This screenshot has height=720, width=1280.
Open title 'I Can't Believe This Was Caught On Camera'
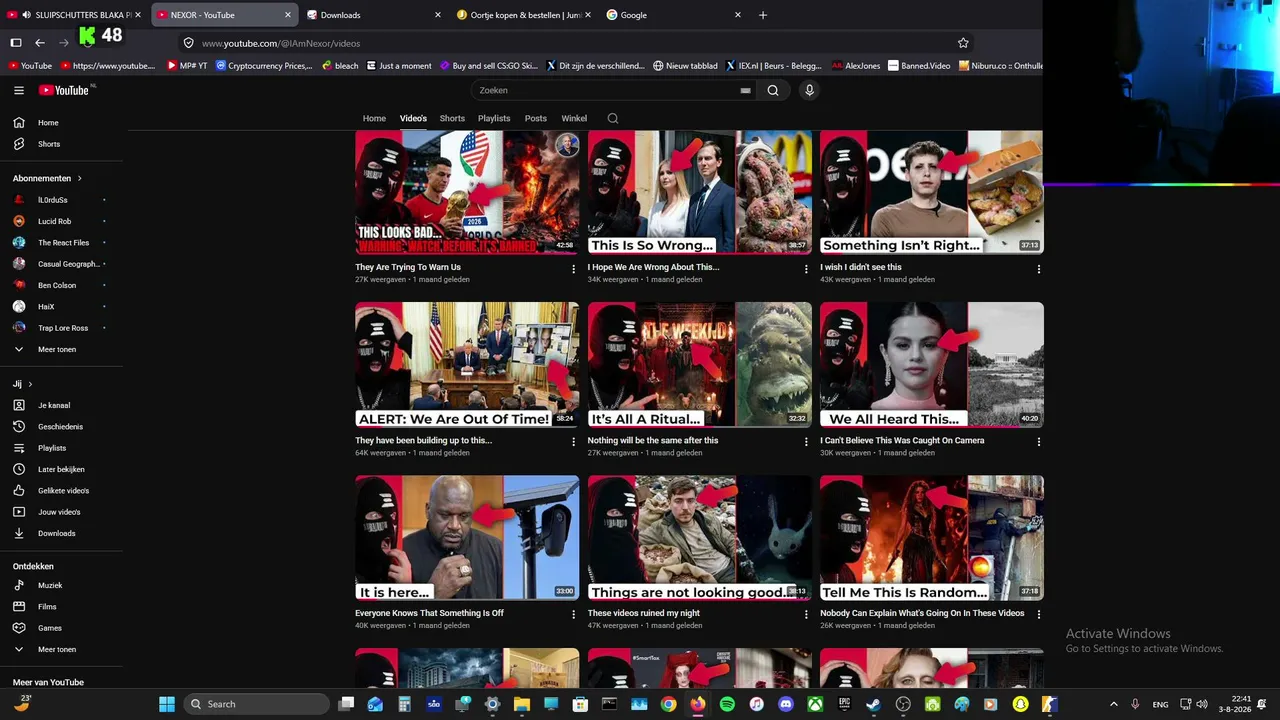pos(902,440)
